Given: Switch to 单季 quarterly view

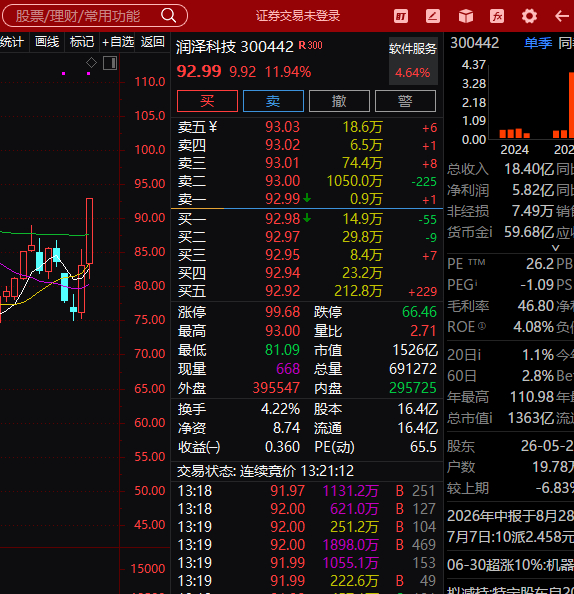Looking at the screenshot, I should [x=538, y=43].
